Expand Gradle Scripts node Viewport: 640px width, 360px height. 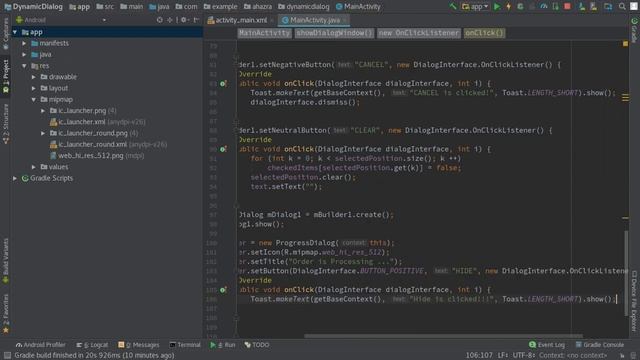point(15,178)
